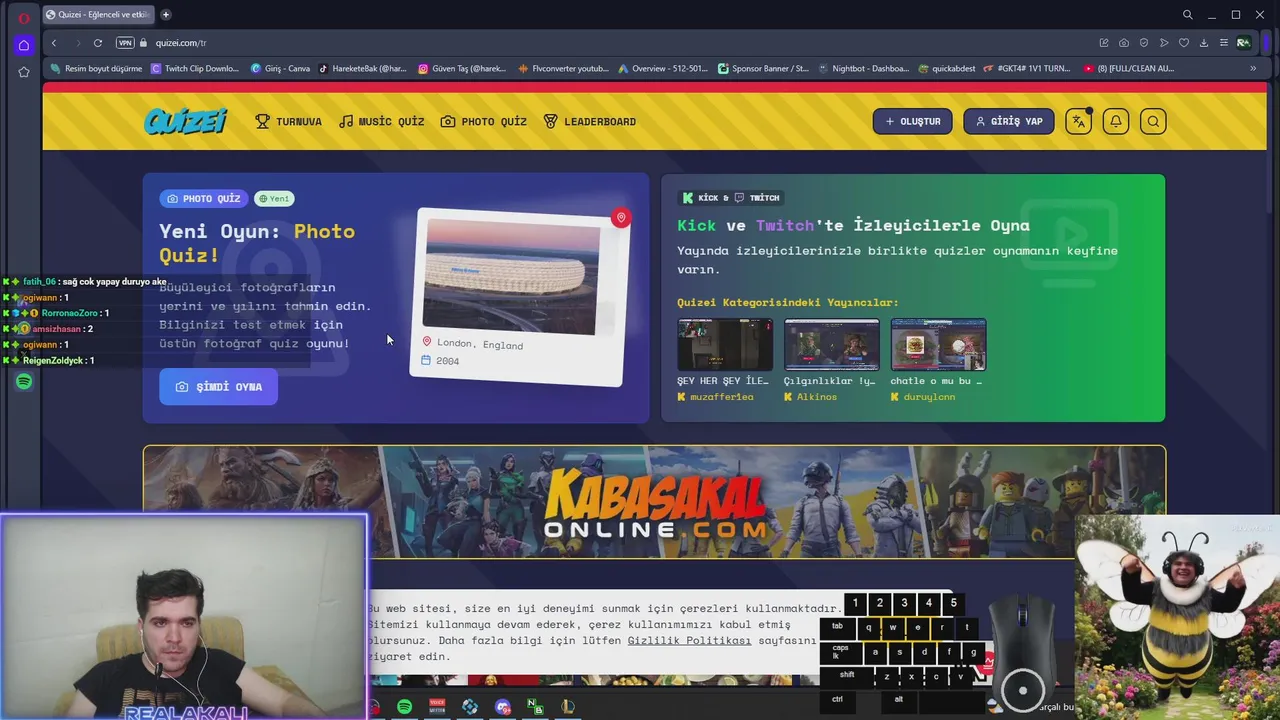
Task: Open the green RA extension icon
Action: click(1243, 43)
